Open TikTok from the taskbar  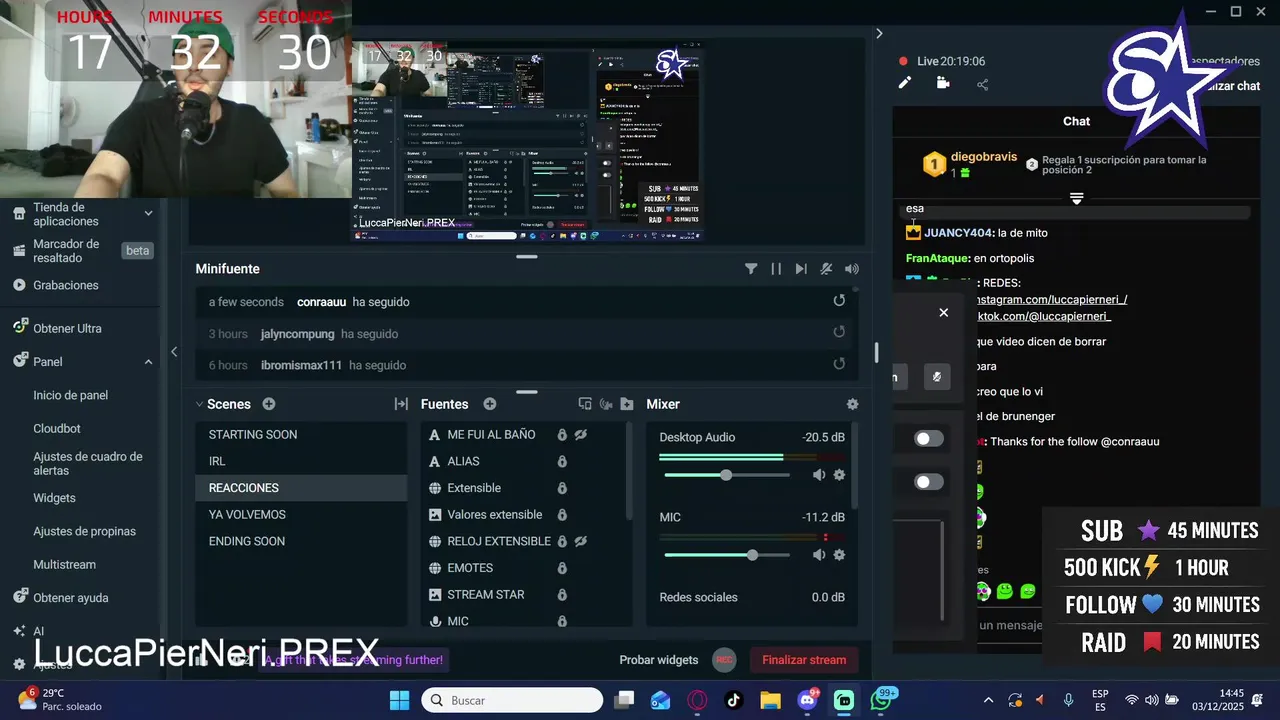click(733, 700)
